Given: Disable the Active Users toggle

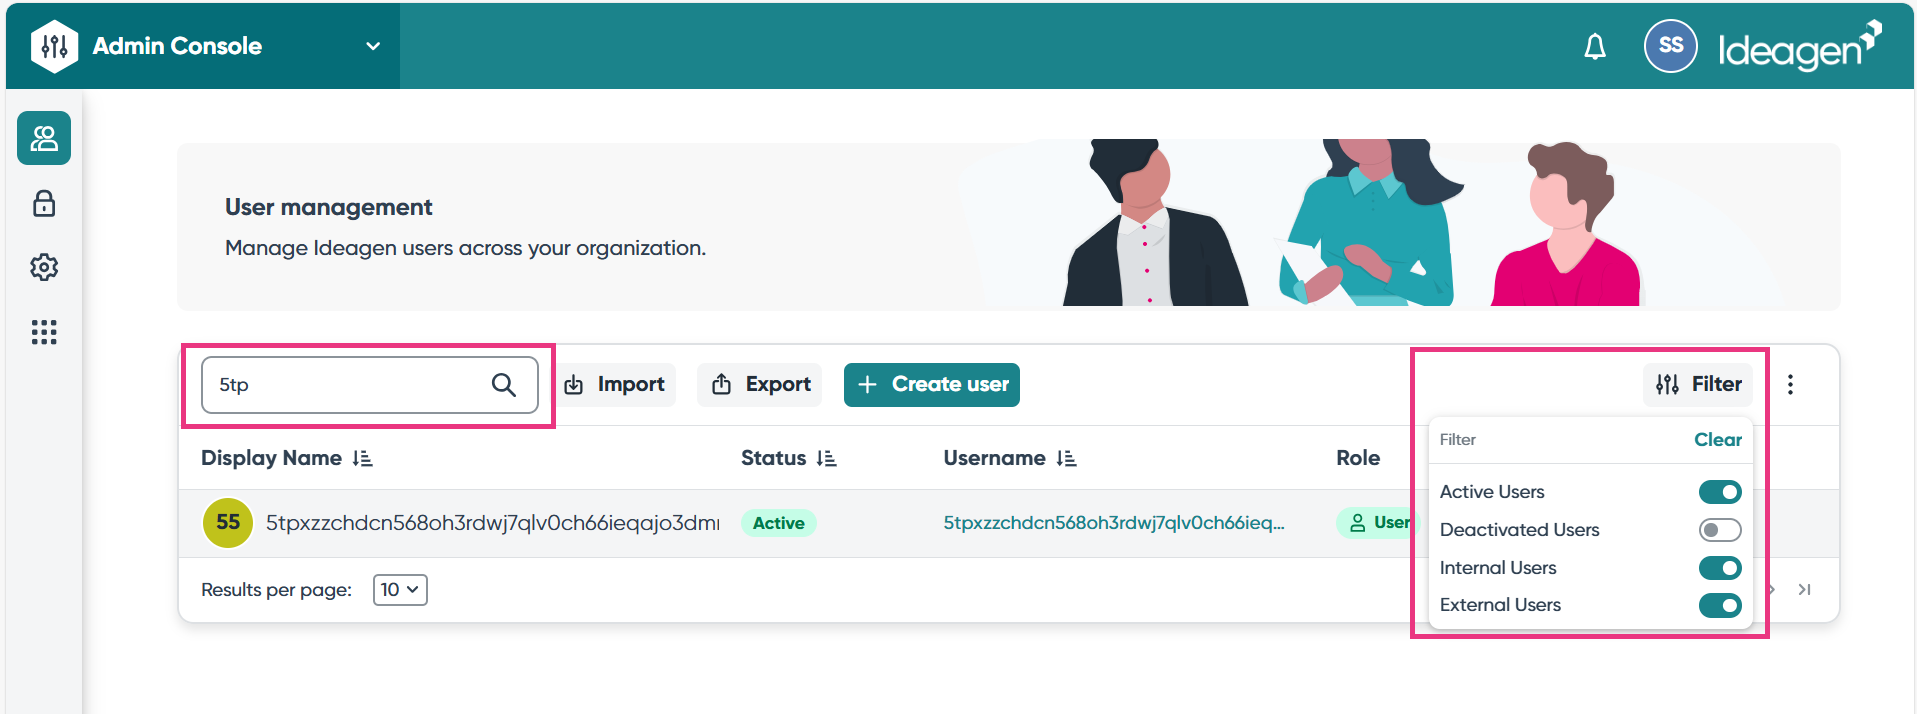Looking at the screenshot, I should coord(1719,492).
